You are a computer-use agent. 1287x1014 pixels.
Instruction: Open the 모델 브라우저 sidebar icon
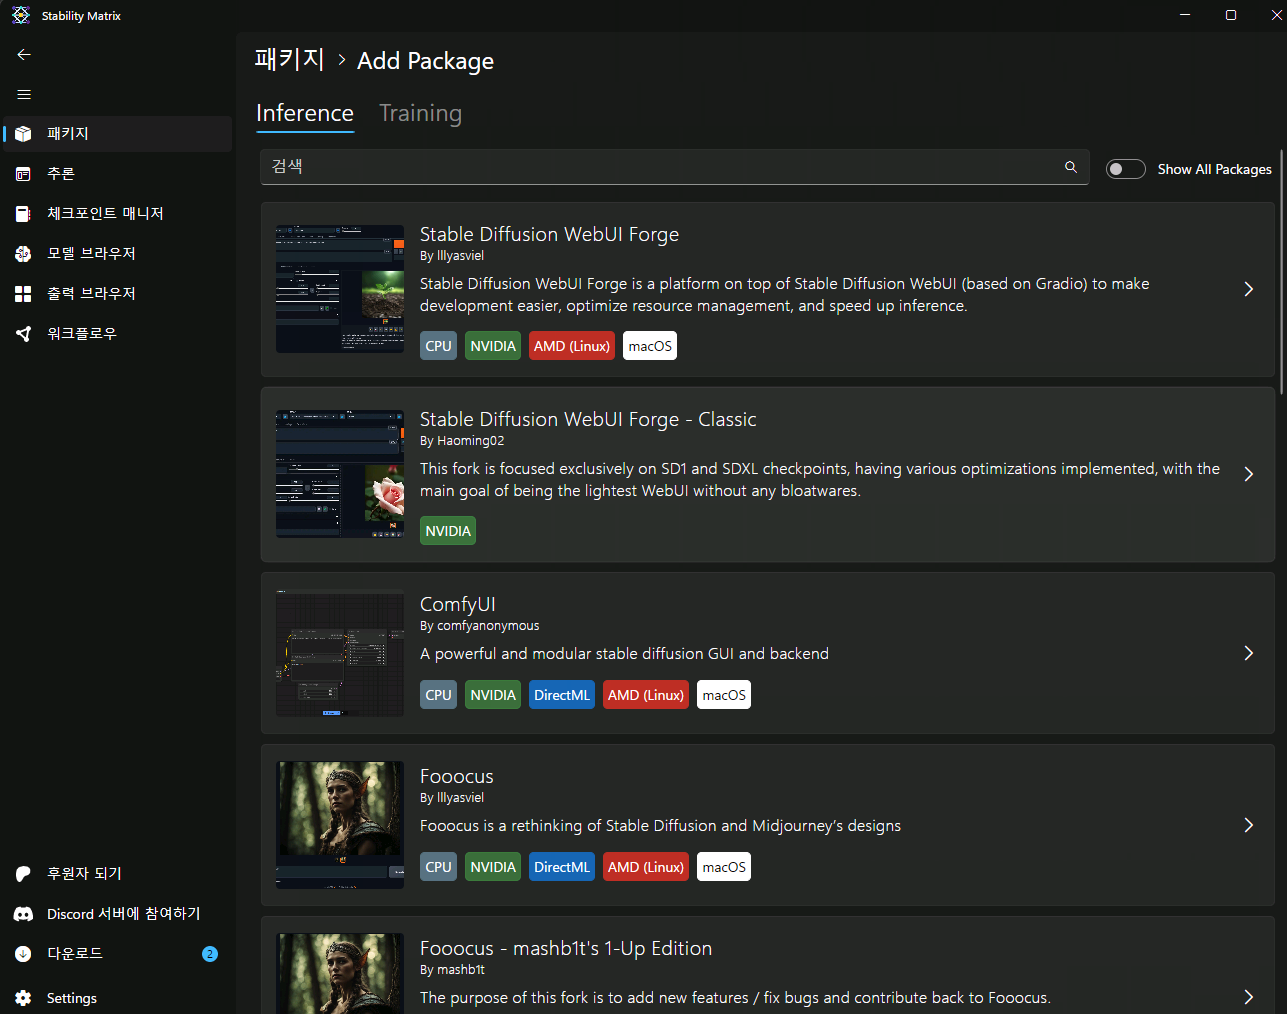coord(24,254)
